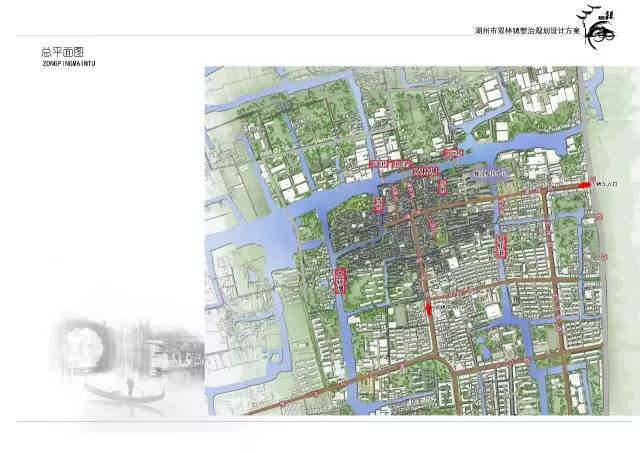This screenshot has height=453, width=640.
Task: Click the entrance text label beside the east arrow
Action: click(x=607, y=184)
